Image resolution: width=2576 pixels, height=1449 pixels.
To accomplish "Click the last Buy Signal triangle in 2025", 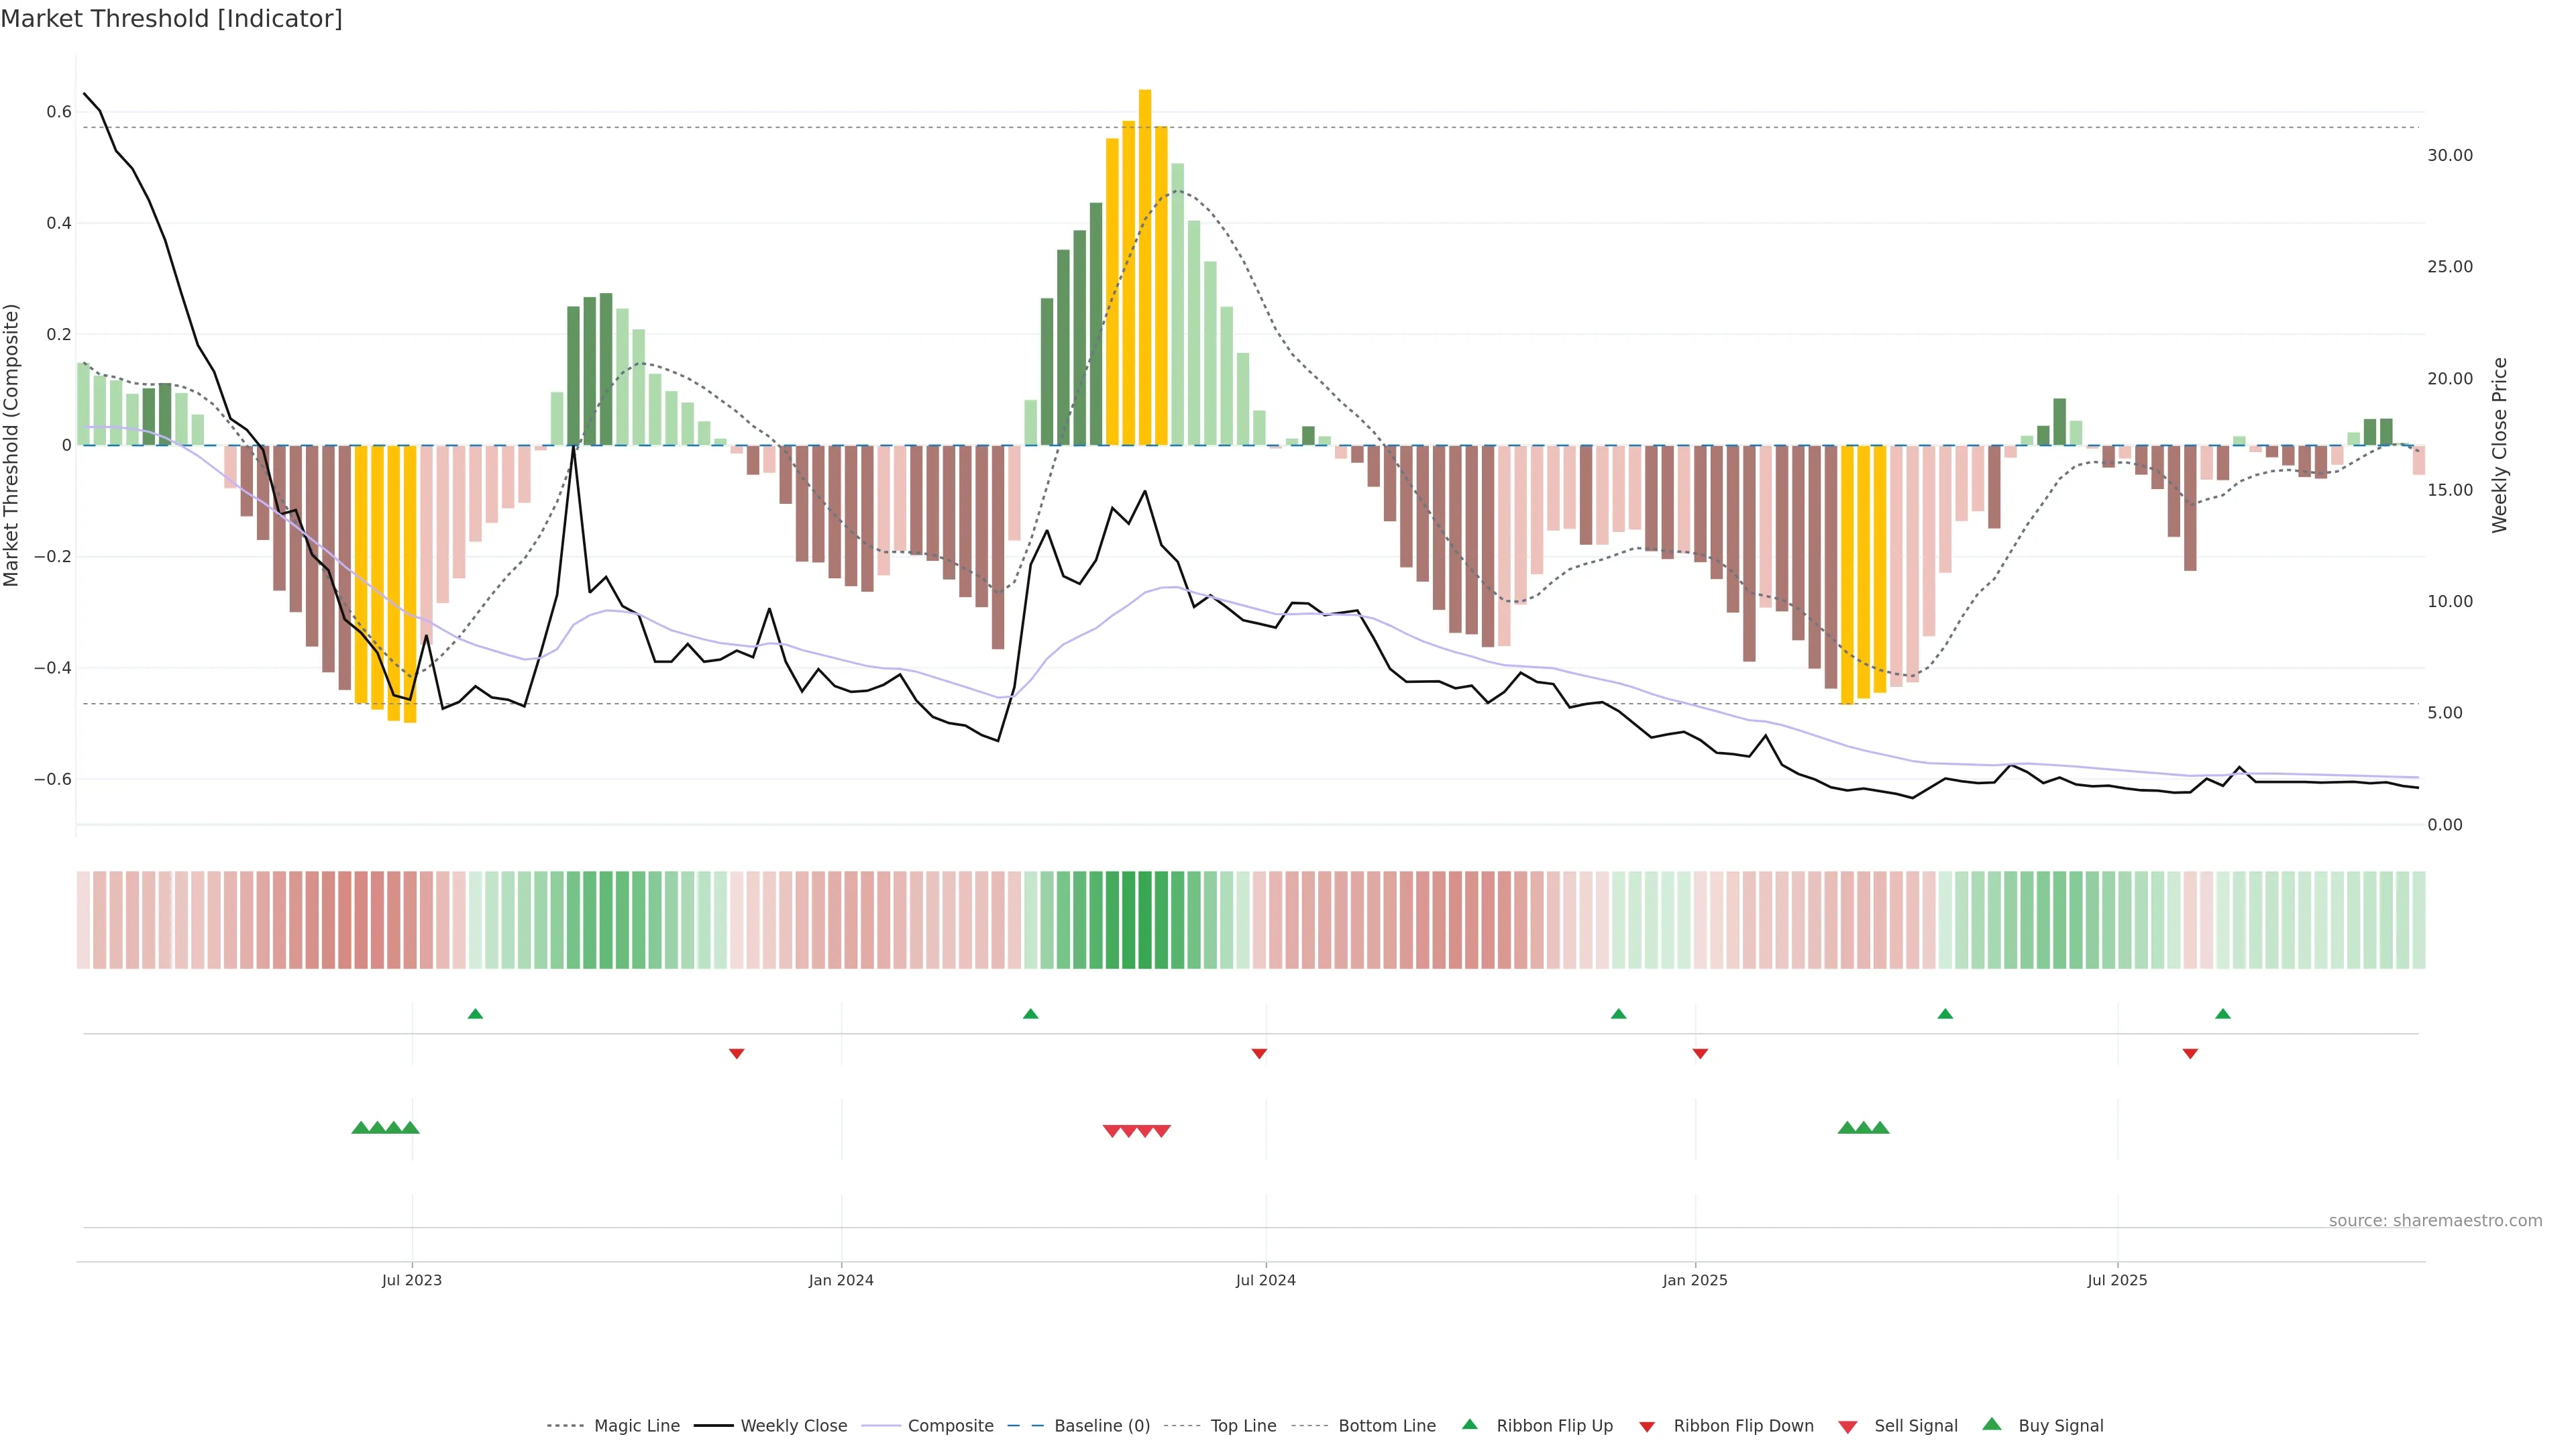I will coord(1880,1128).
